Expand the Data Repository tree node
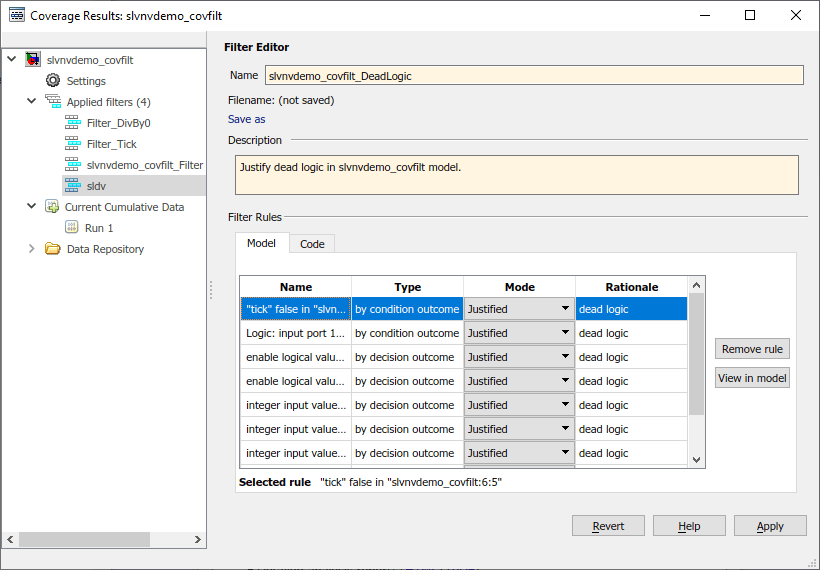 [x=31, y=249]
